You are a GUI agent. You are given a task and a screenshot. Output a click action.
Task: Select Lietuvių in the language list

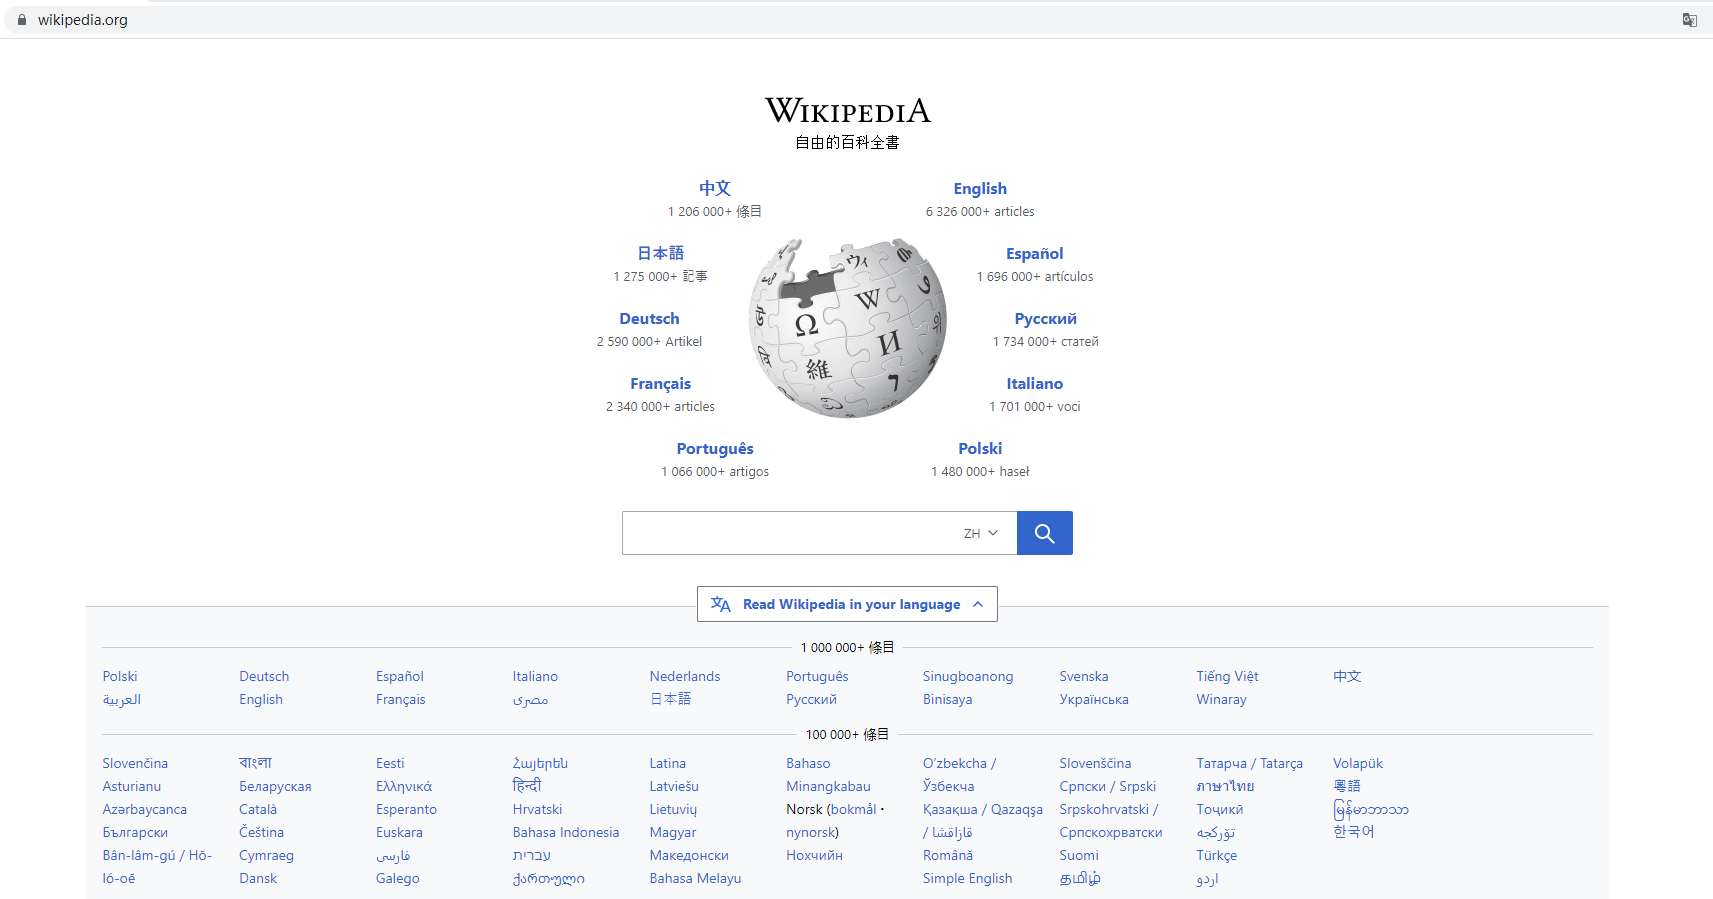click(673, 810)
